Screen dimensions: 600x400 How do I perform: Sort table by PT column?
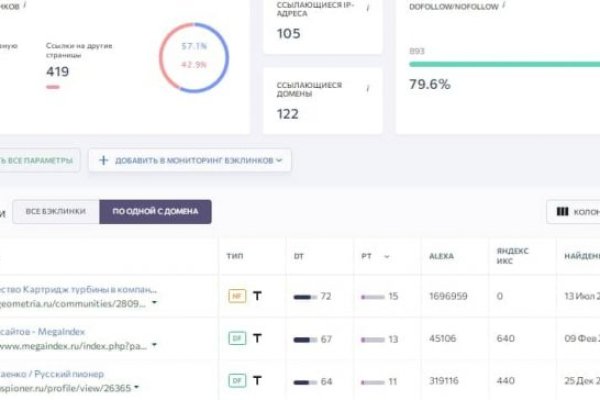[373, 256]
